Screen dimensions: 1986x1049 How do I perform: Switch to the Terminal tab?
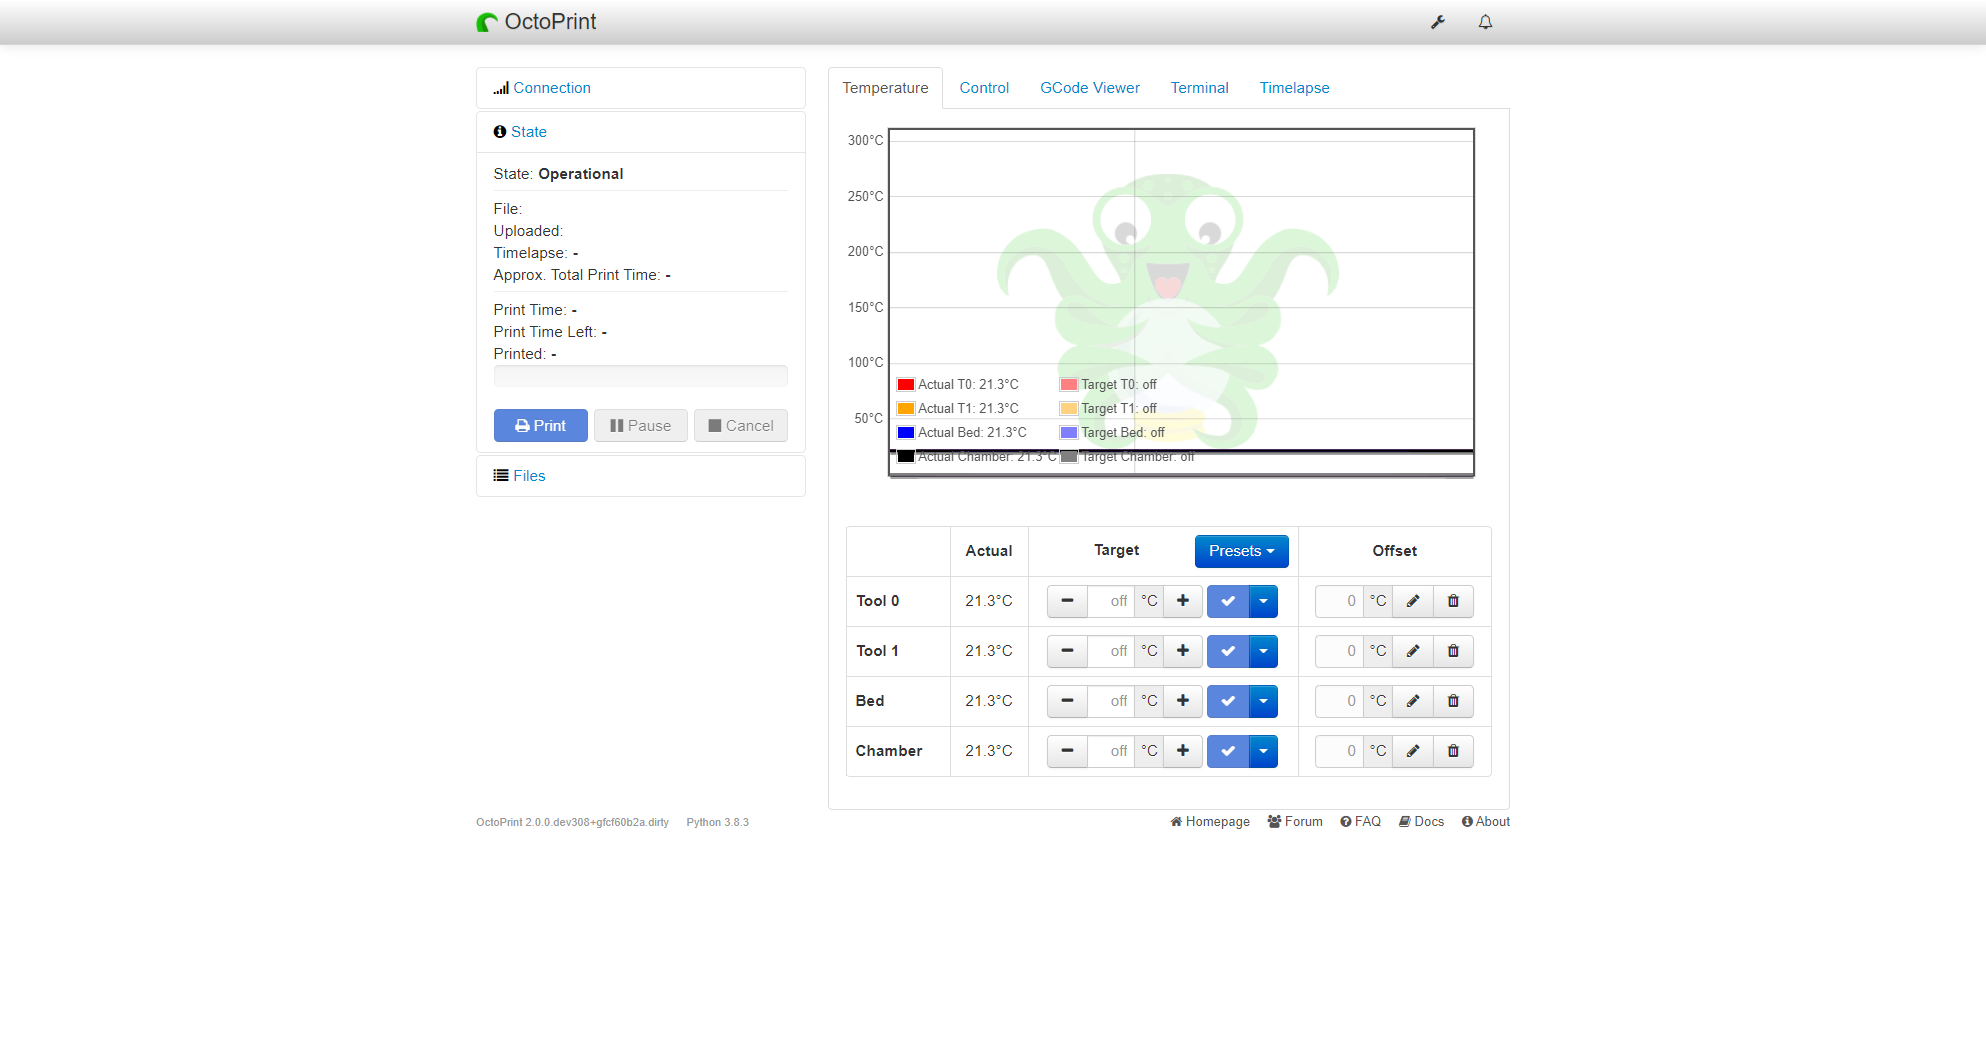pyautogui.click(x=1199, y=88)
